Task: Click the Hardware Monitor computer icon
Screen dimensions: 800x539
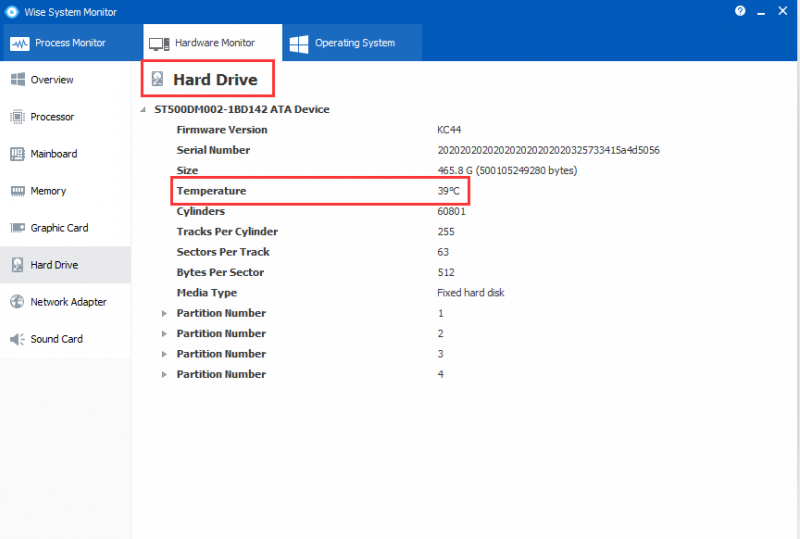Action: [159, 44]
